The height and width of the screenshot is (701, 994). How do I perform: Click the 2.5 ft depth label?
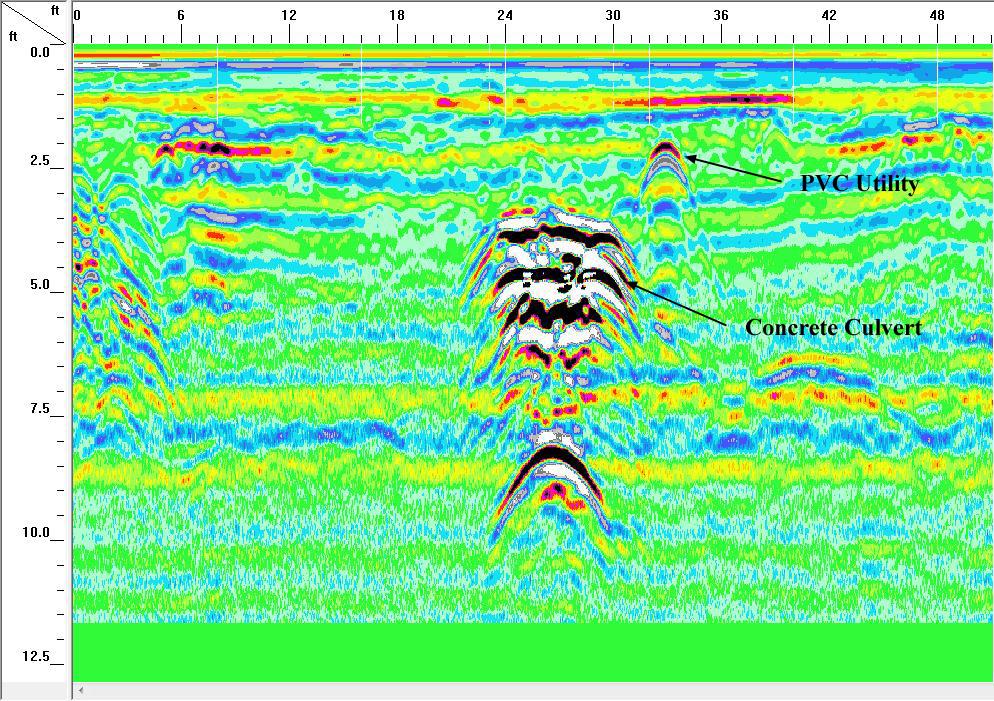(39, 160)
